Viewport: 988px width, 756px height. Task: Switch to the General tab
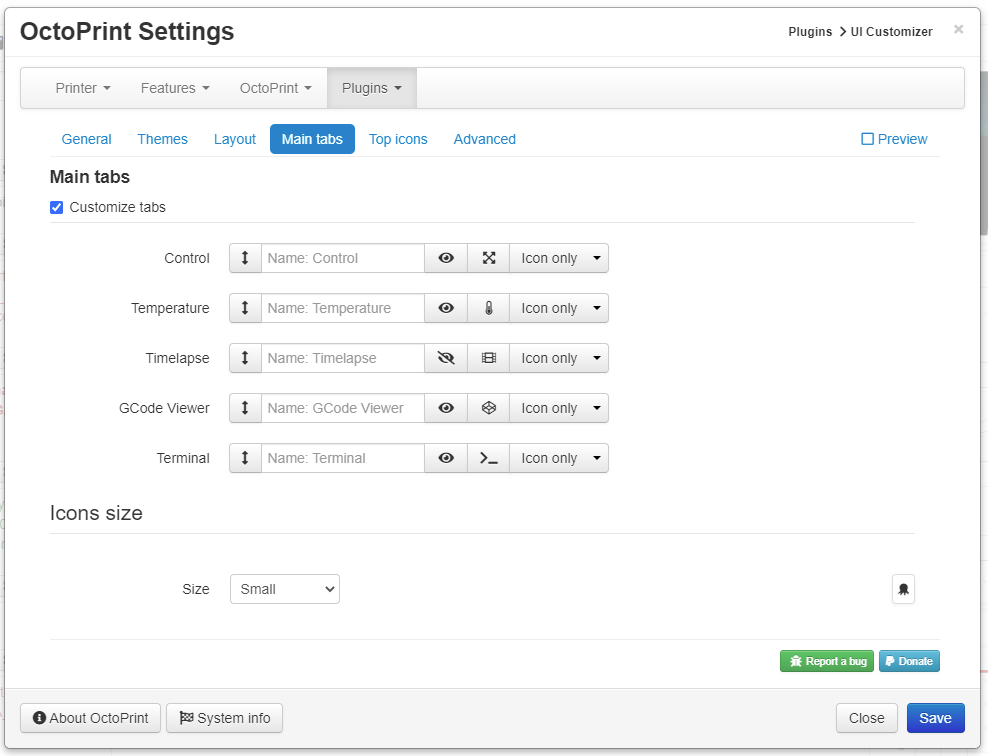click(86, 139)
